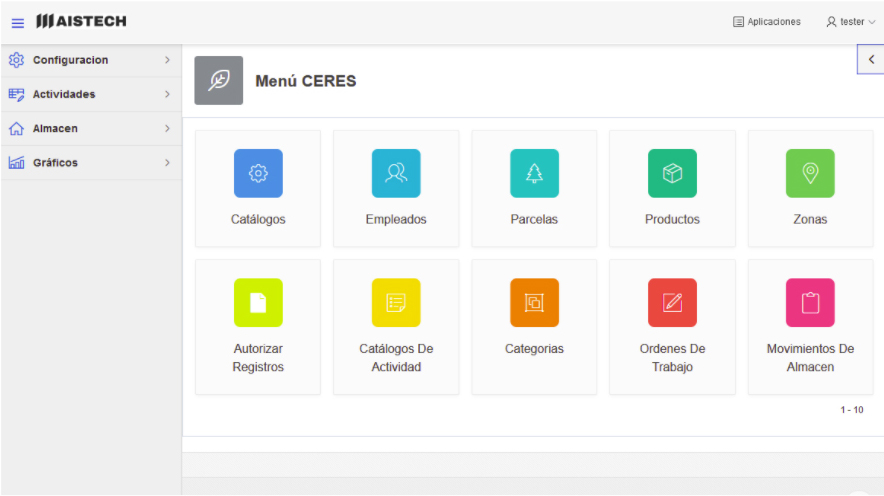Click the Parcelas card label
The image size is (884, 496).
tap(534, 219)
